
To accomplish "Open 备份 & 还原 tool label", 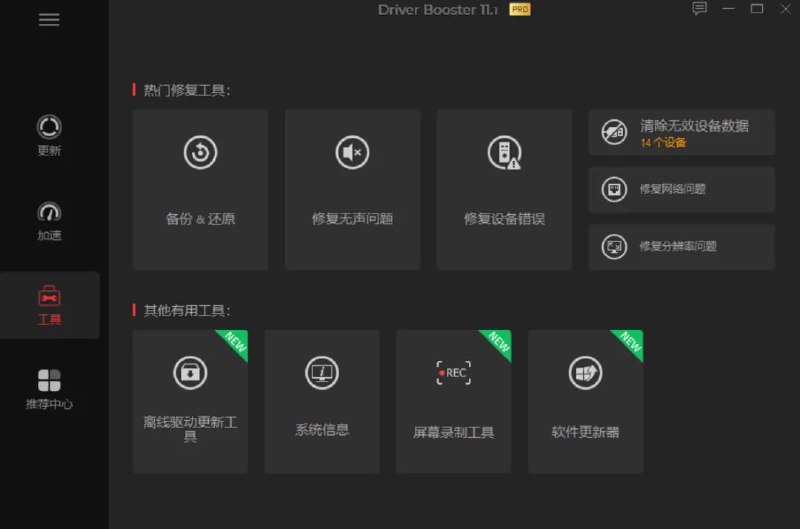I will click(201, 219).
